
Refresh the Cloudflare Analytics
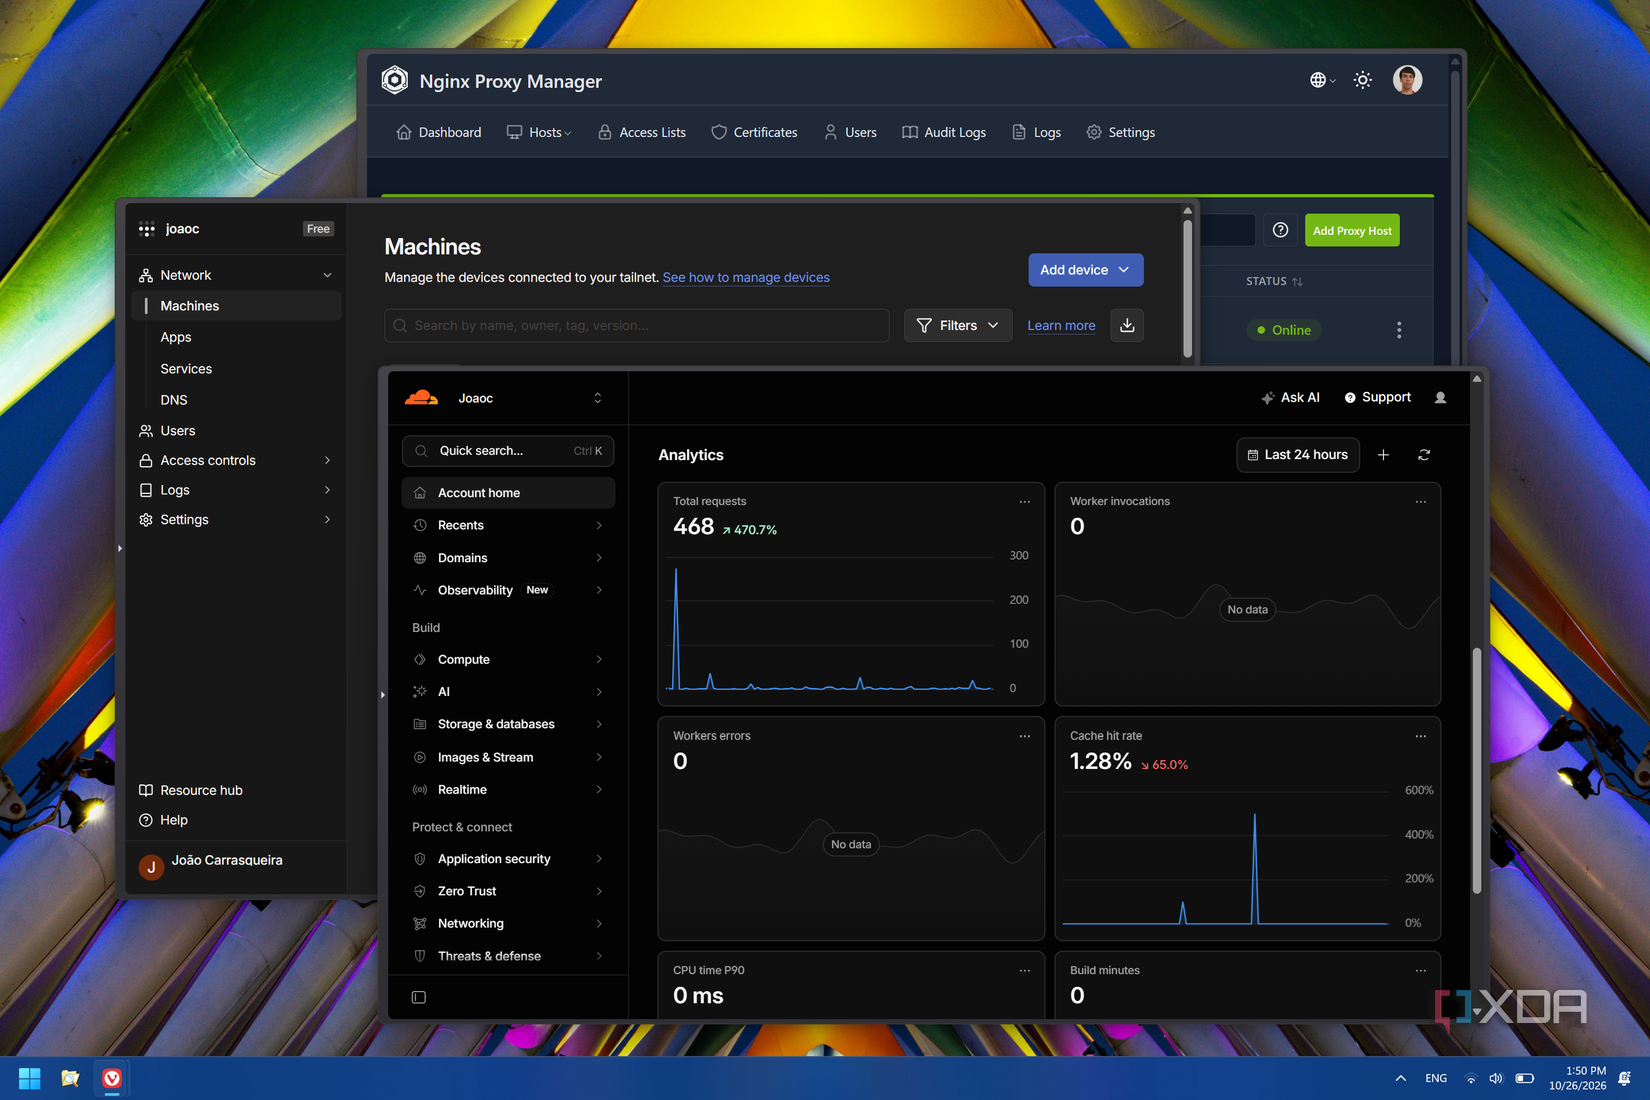pos(1424,455)
